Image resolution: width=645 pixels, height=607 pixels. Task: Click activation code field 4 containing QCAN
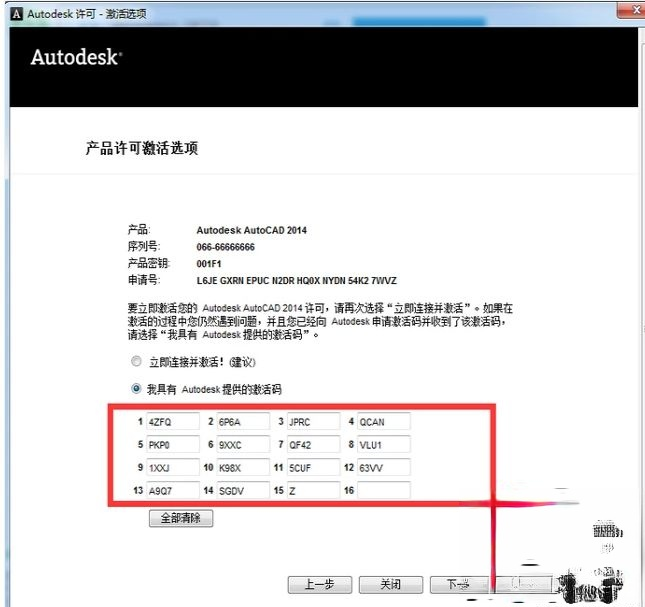click(x=384, y=422)
